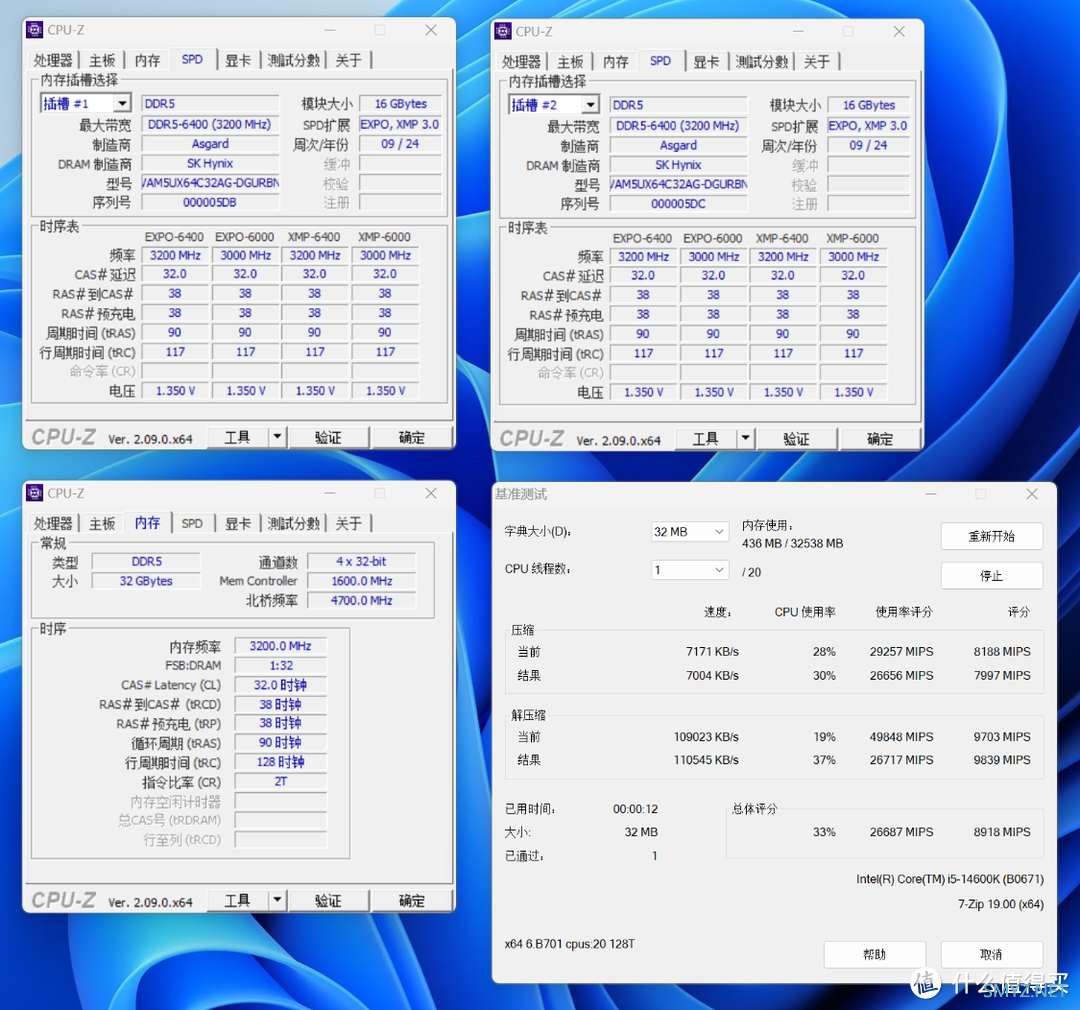The height and width of the screenshot is (1010, 1080).
Task: Switch to SPD tab in the memory window
Action: (192, 524)
